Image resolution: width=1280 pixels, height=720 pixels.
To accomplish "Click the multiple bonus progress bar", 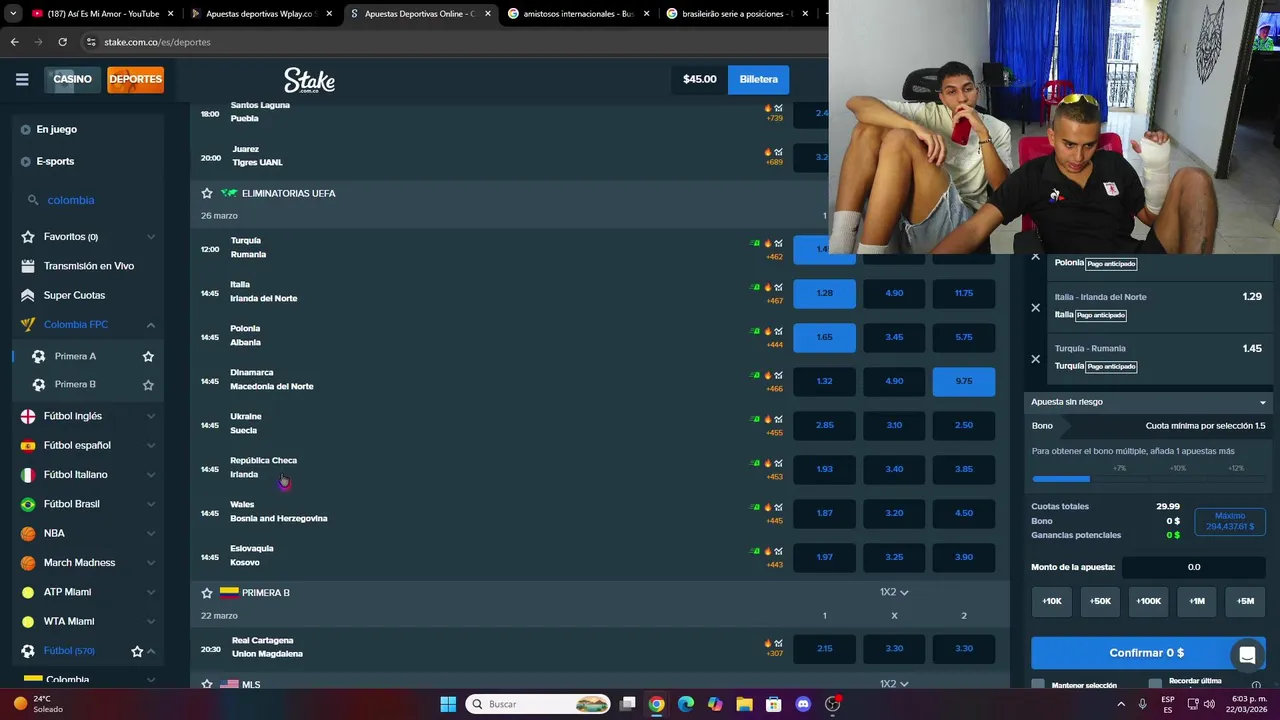I will (x=1148, y=479).
